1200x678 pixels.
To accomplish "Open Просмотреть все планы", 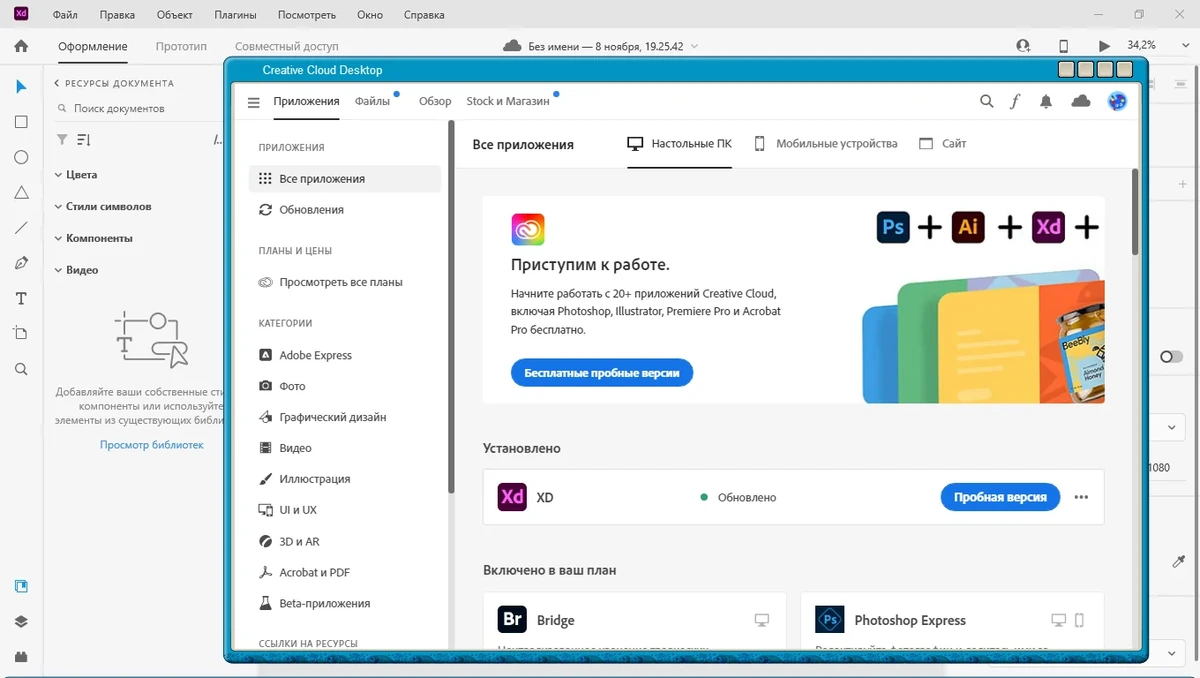I will point(345,282).
